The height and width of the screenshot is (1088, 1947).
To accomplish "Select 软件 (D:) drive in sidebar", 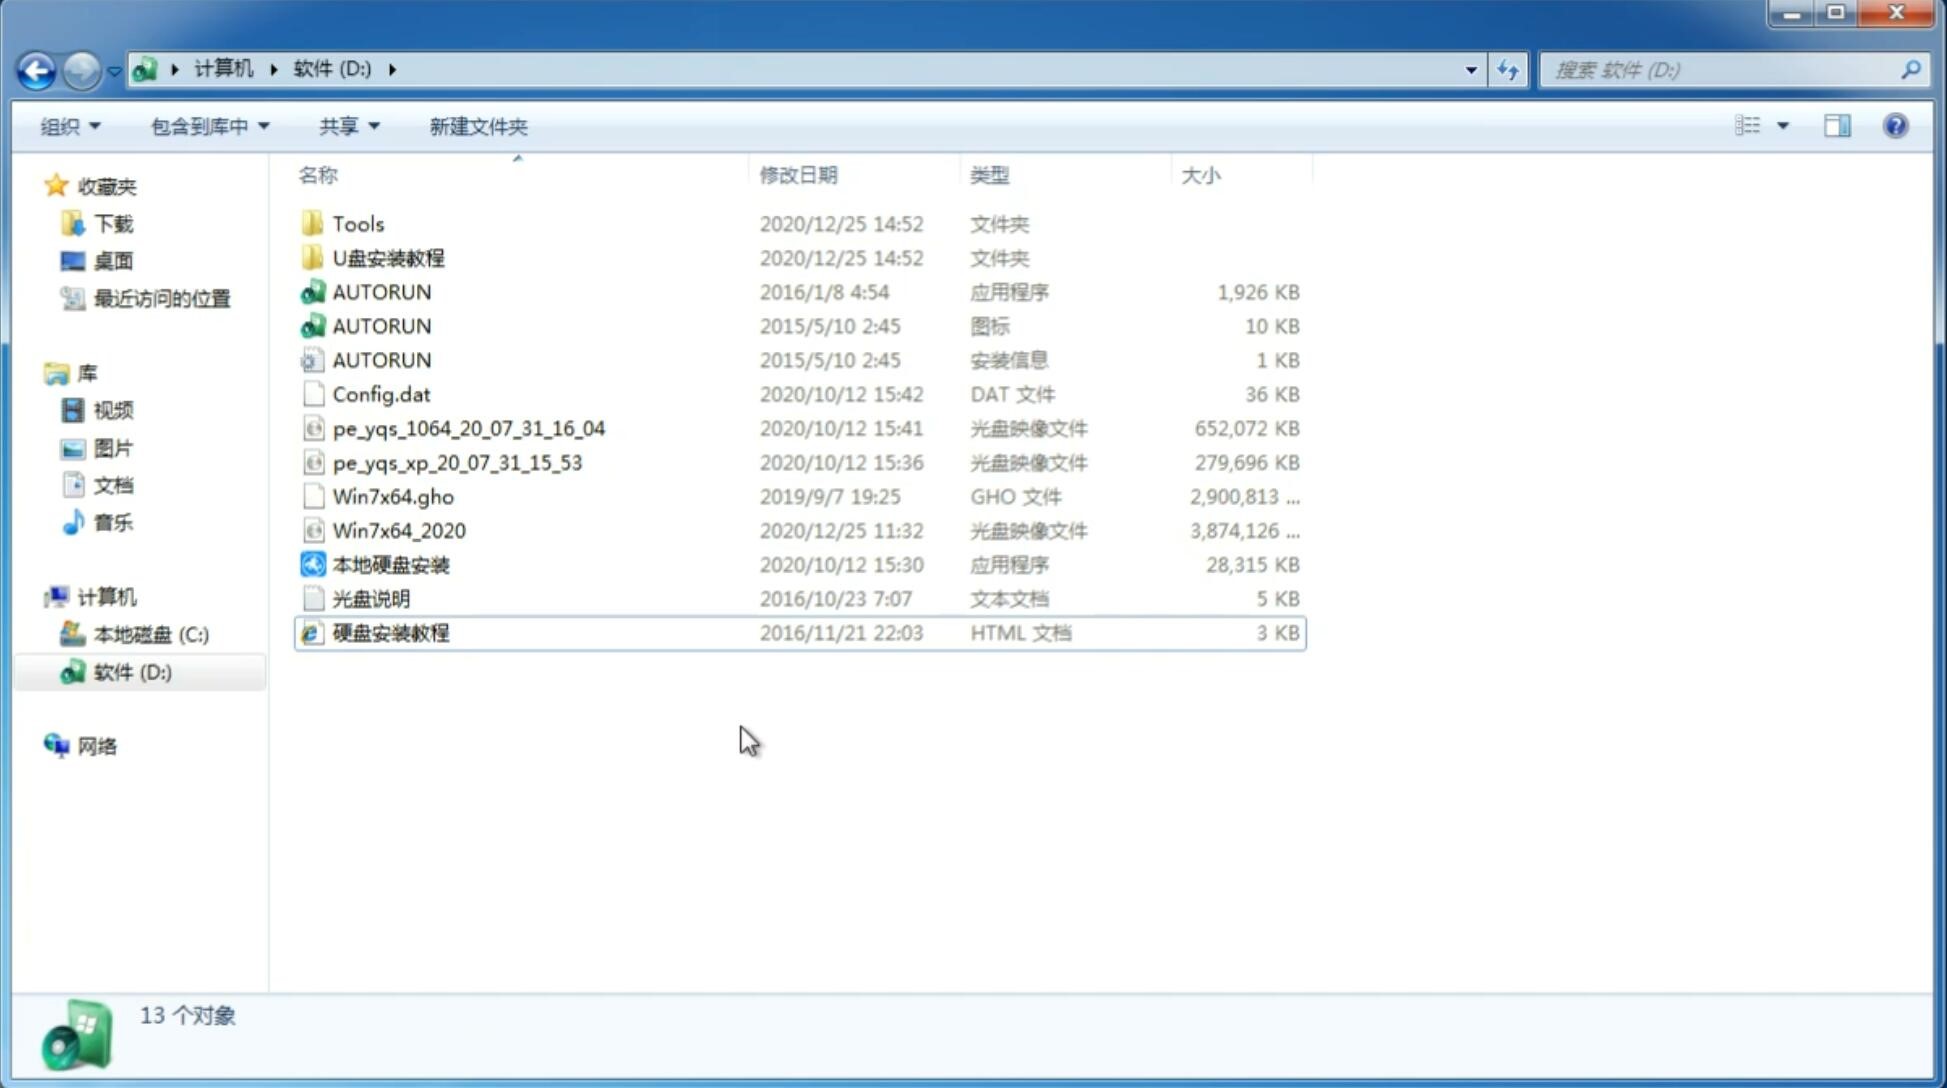I will click(x=132, y=671).
